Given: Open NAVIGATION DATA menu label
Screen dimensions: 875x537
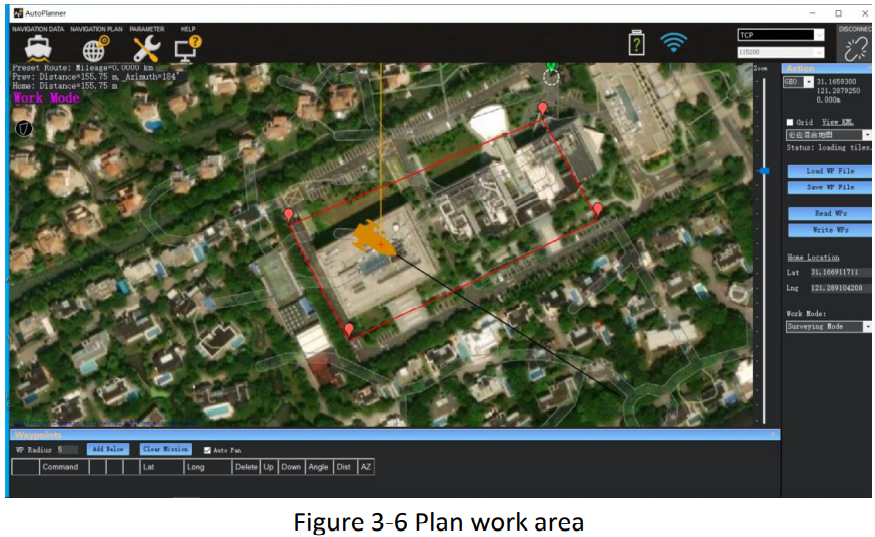Looking at the screenshot, I should [38, 29].
